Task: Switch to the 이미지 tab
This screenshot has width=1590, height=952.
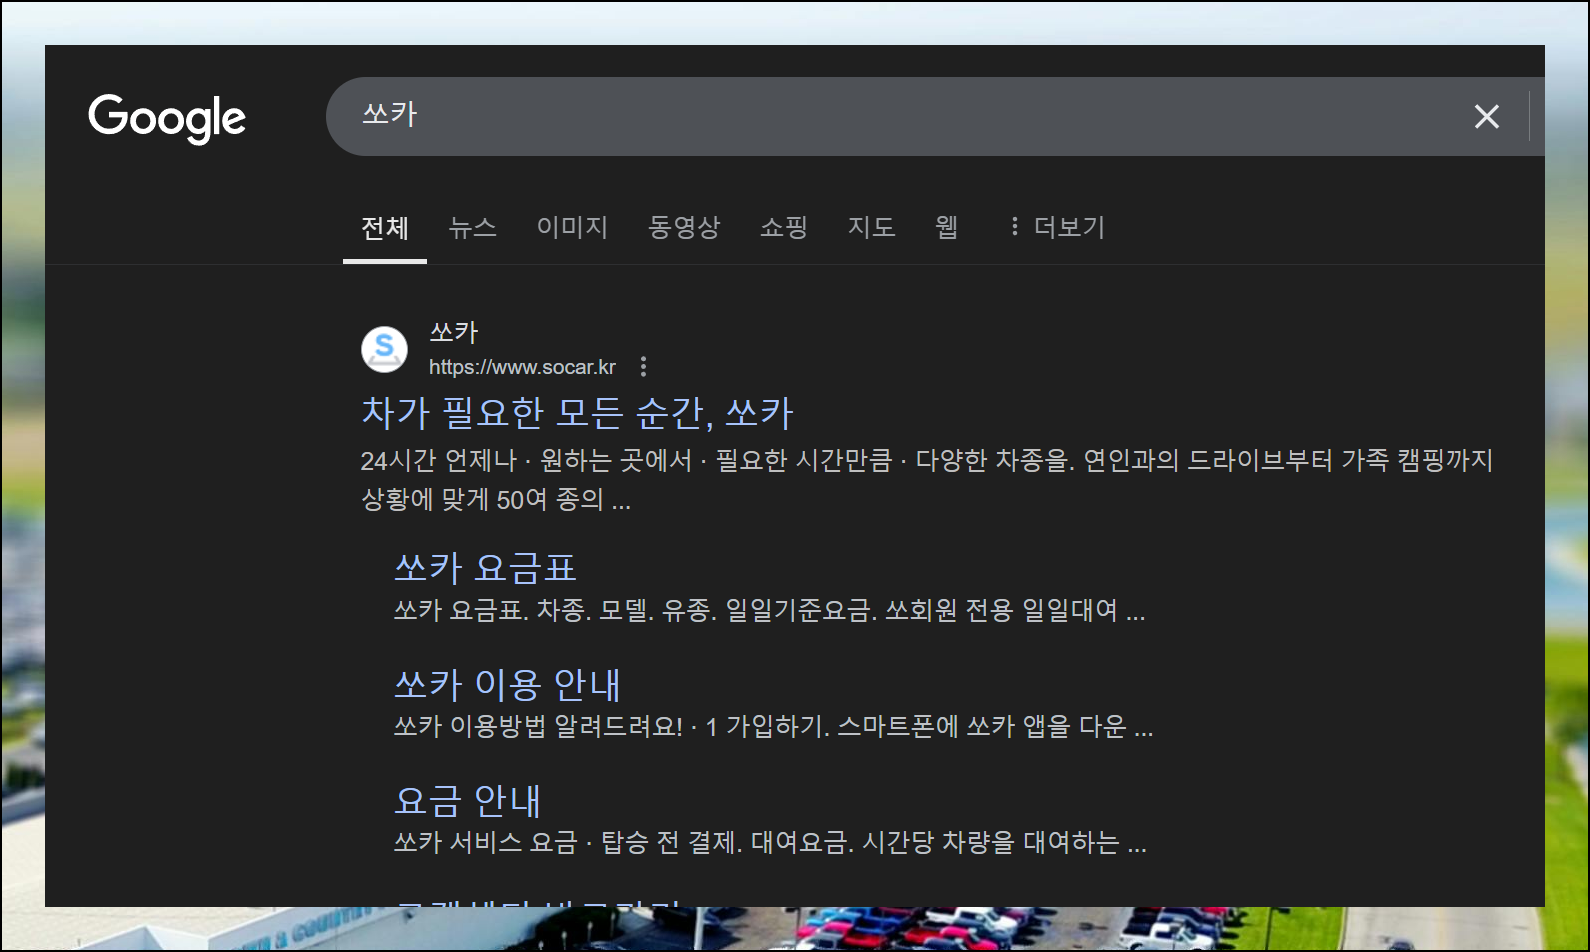Action: click(x=573, y=228)
